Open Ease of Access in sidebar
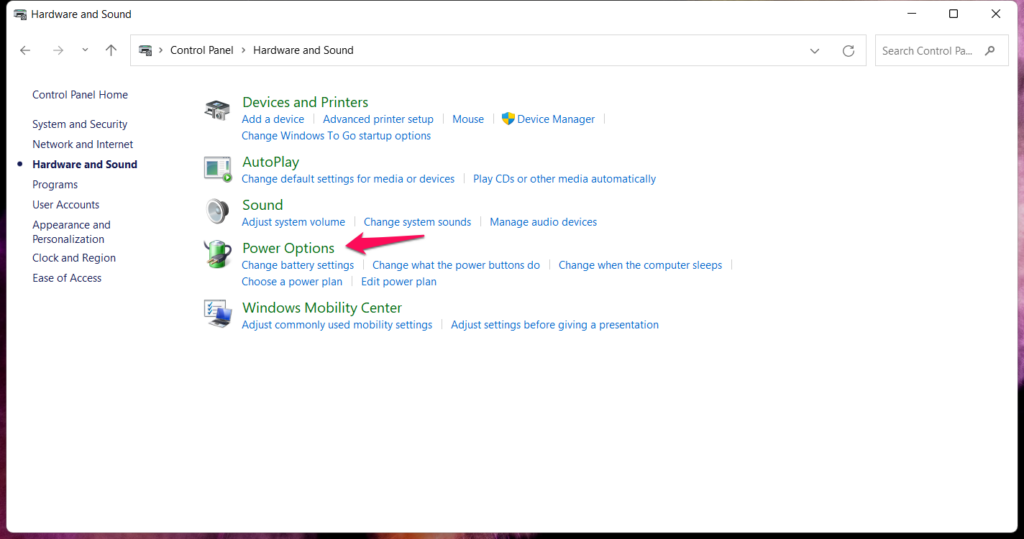Image resolution: width=1024 pixels, height=539 pixels. (67, 278)
